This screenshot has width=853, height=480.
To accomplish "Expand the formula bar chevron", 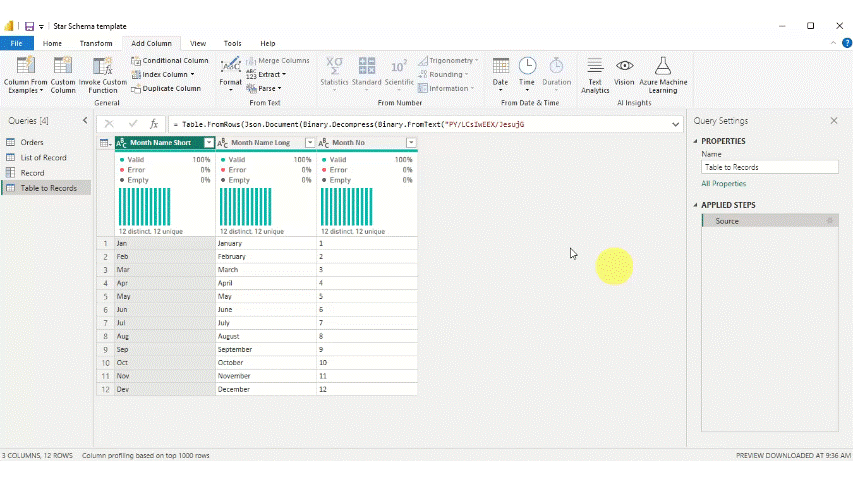I will click(676, 124).
